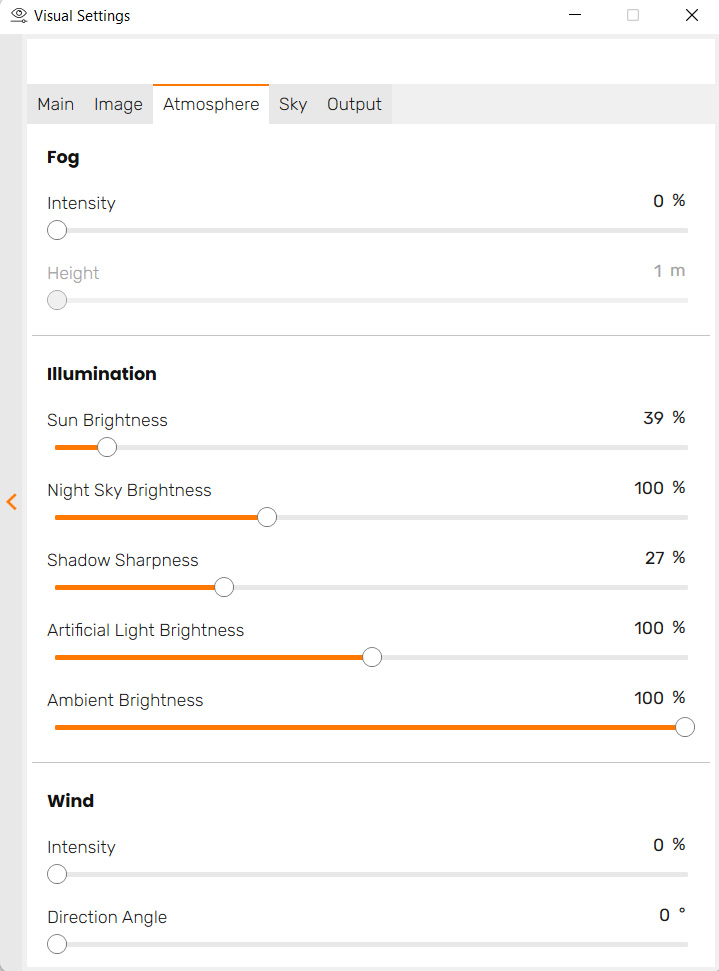The image size is (719, 971).
Task: Click the Night Sky Brightness slider handle
Action: [x=267, y=517]
